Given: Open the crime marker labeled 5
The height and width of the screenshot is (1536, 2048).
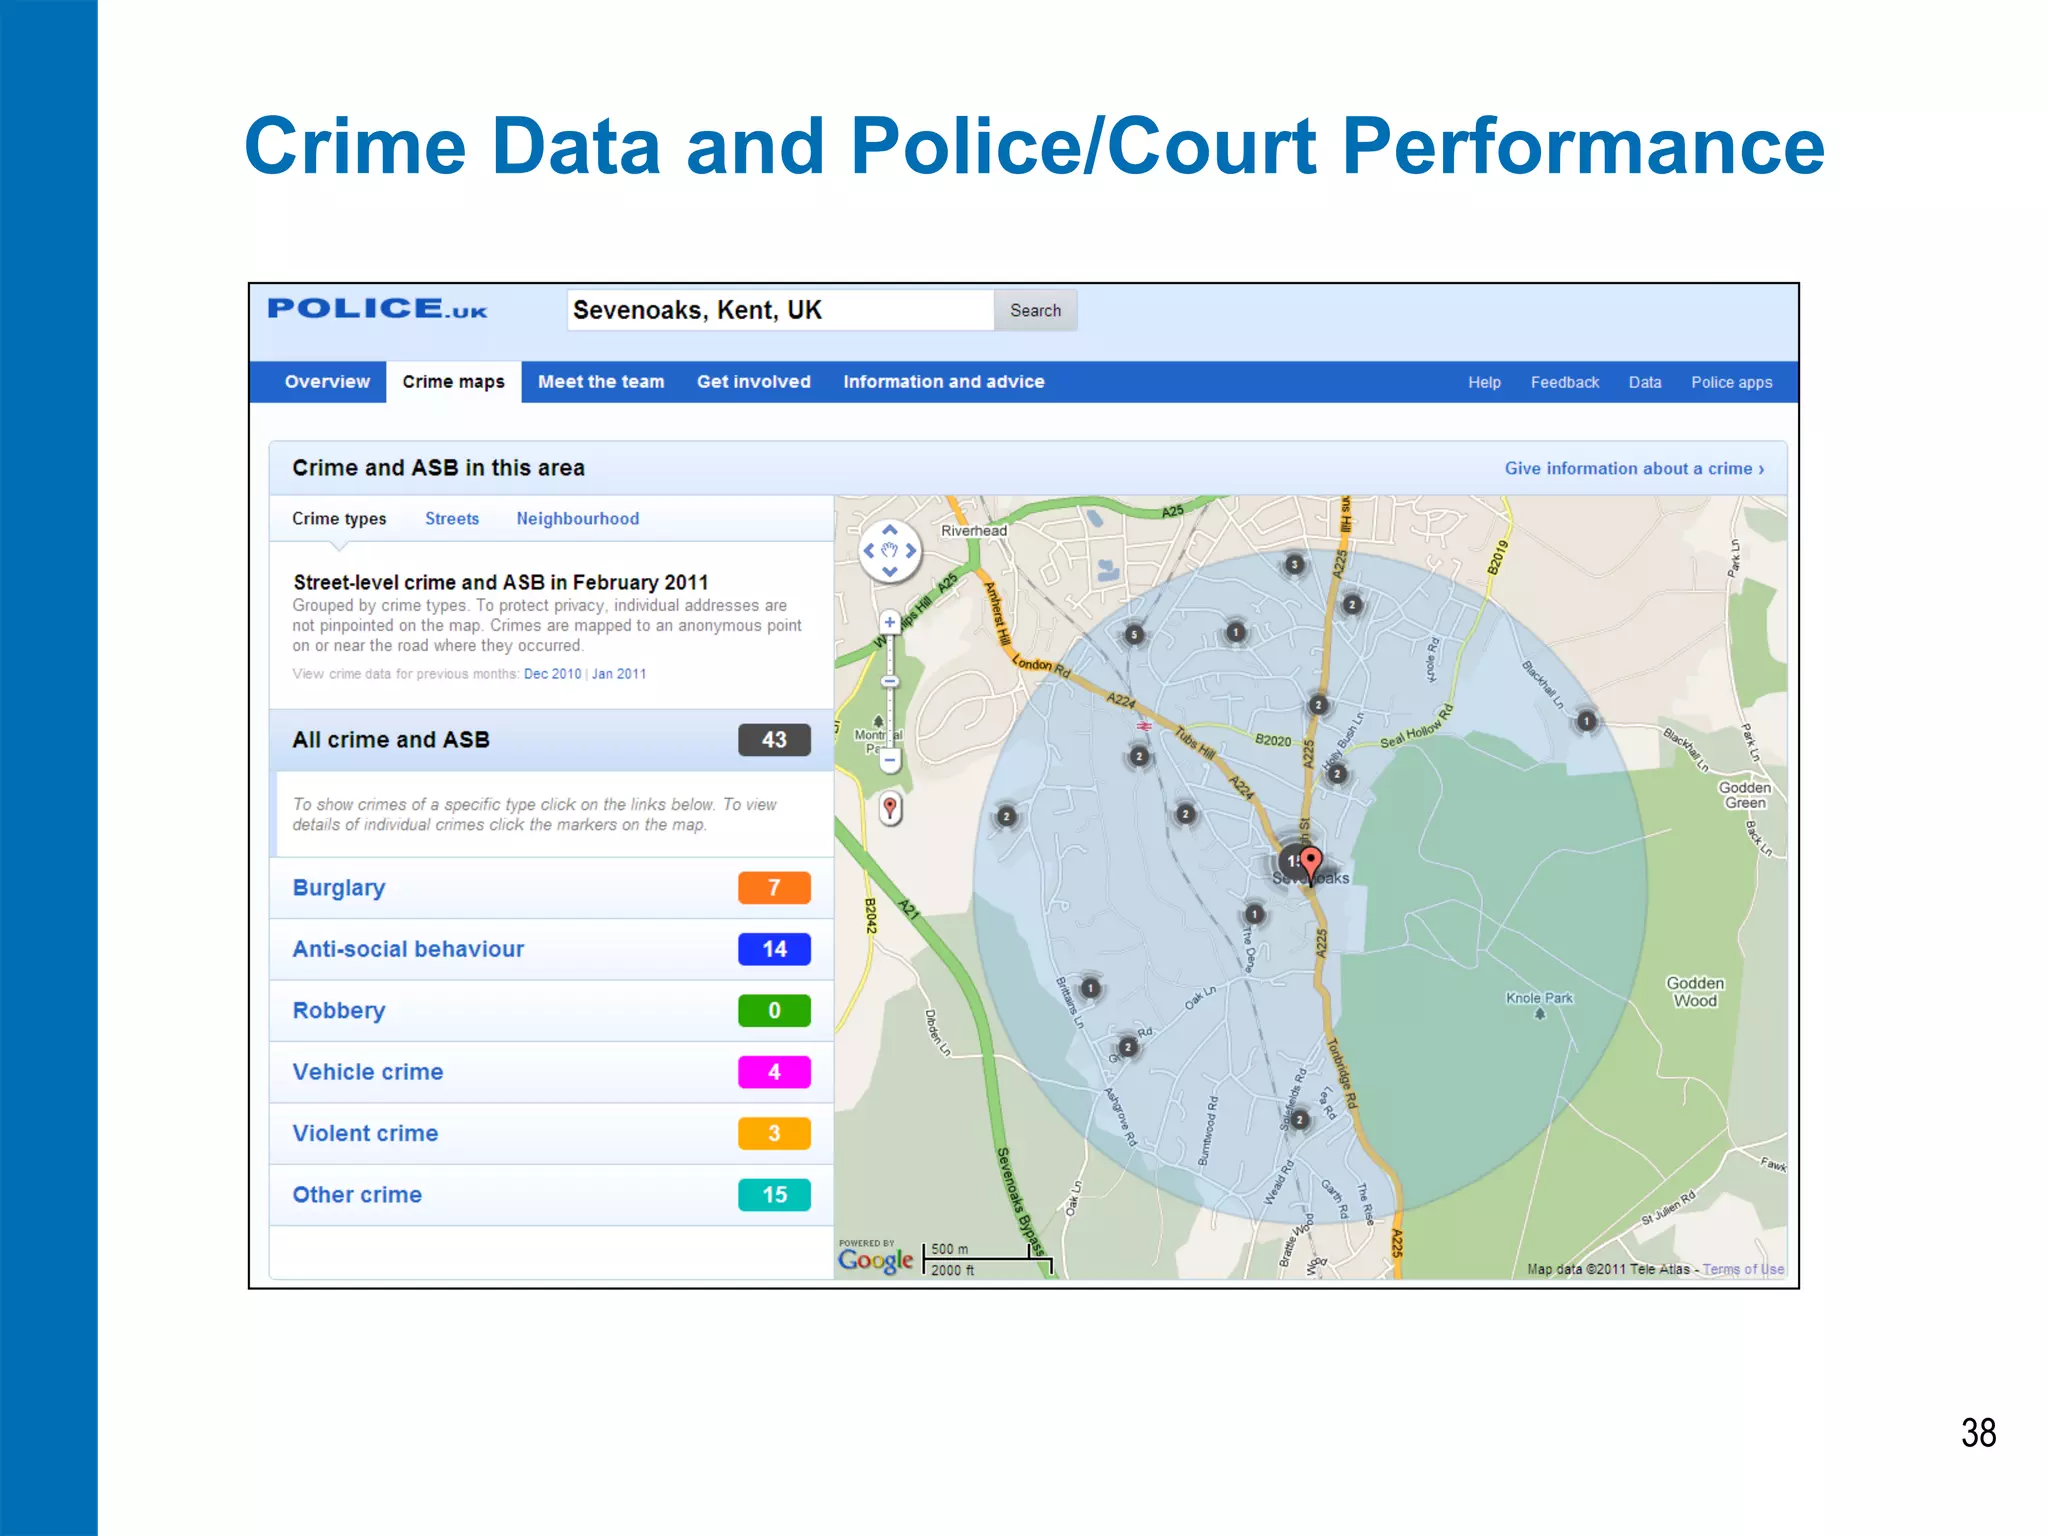Looking at the screenshot, I should [x=1133, y=635].
